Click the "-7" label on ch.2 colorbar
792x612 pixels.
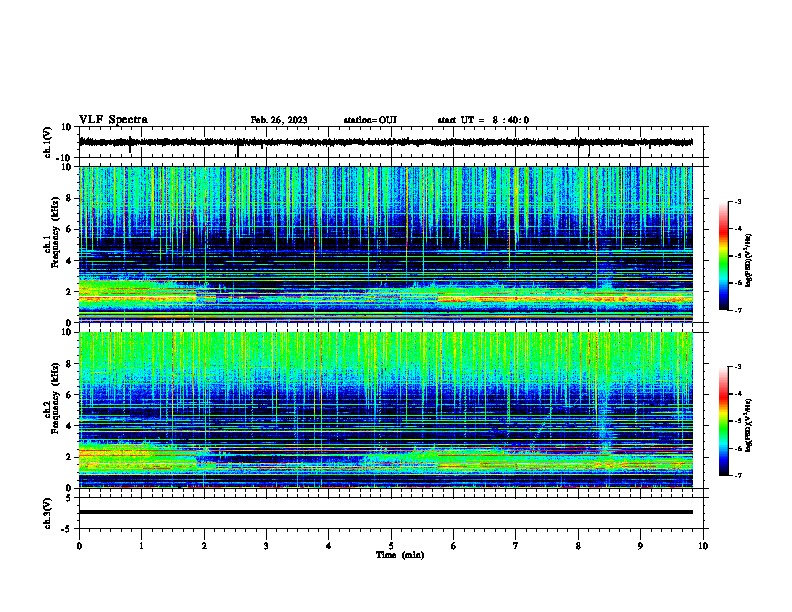[737, 475]
